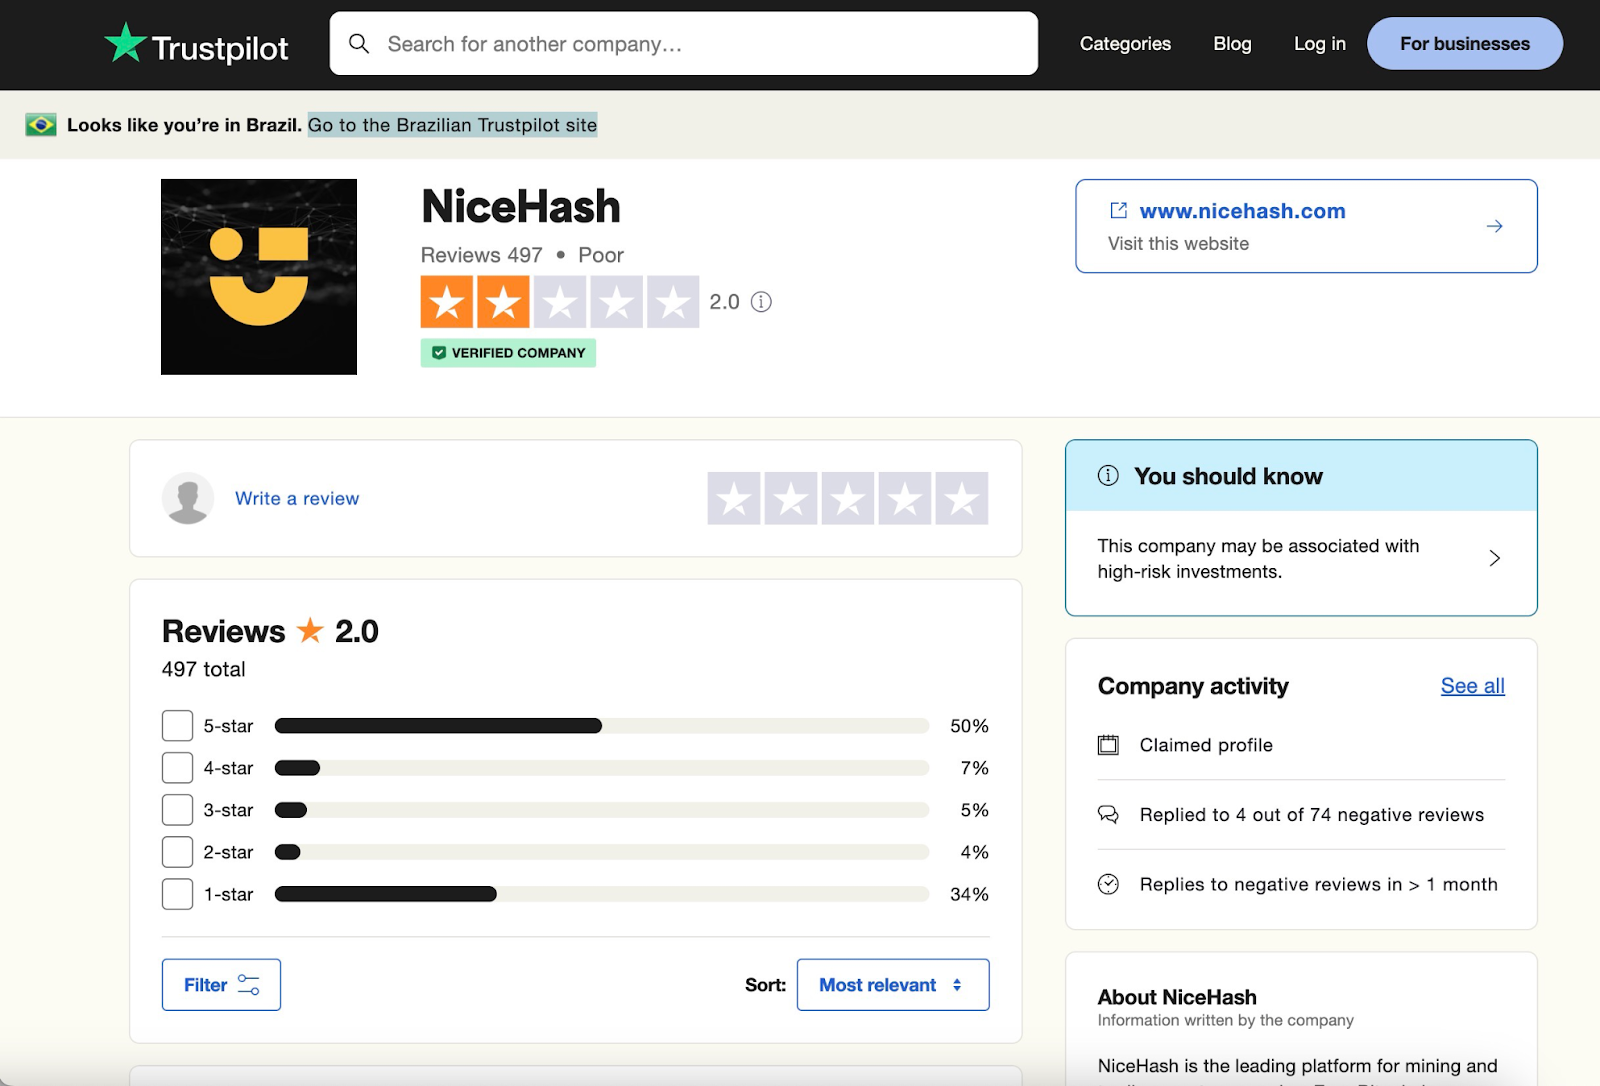
Task: Click the speech bubbles icon beside Replied to negative reviews
Action: pyautogui.click(x=1108, y=814)
